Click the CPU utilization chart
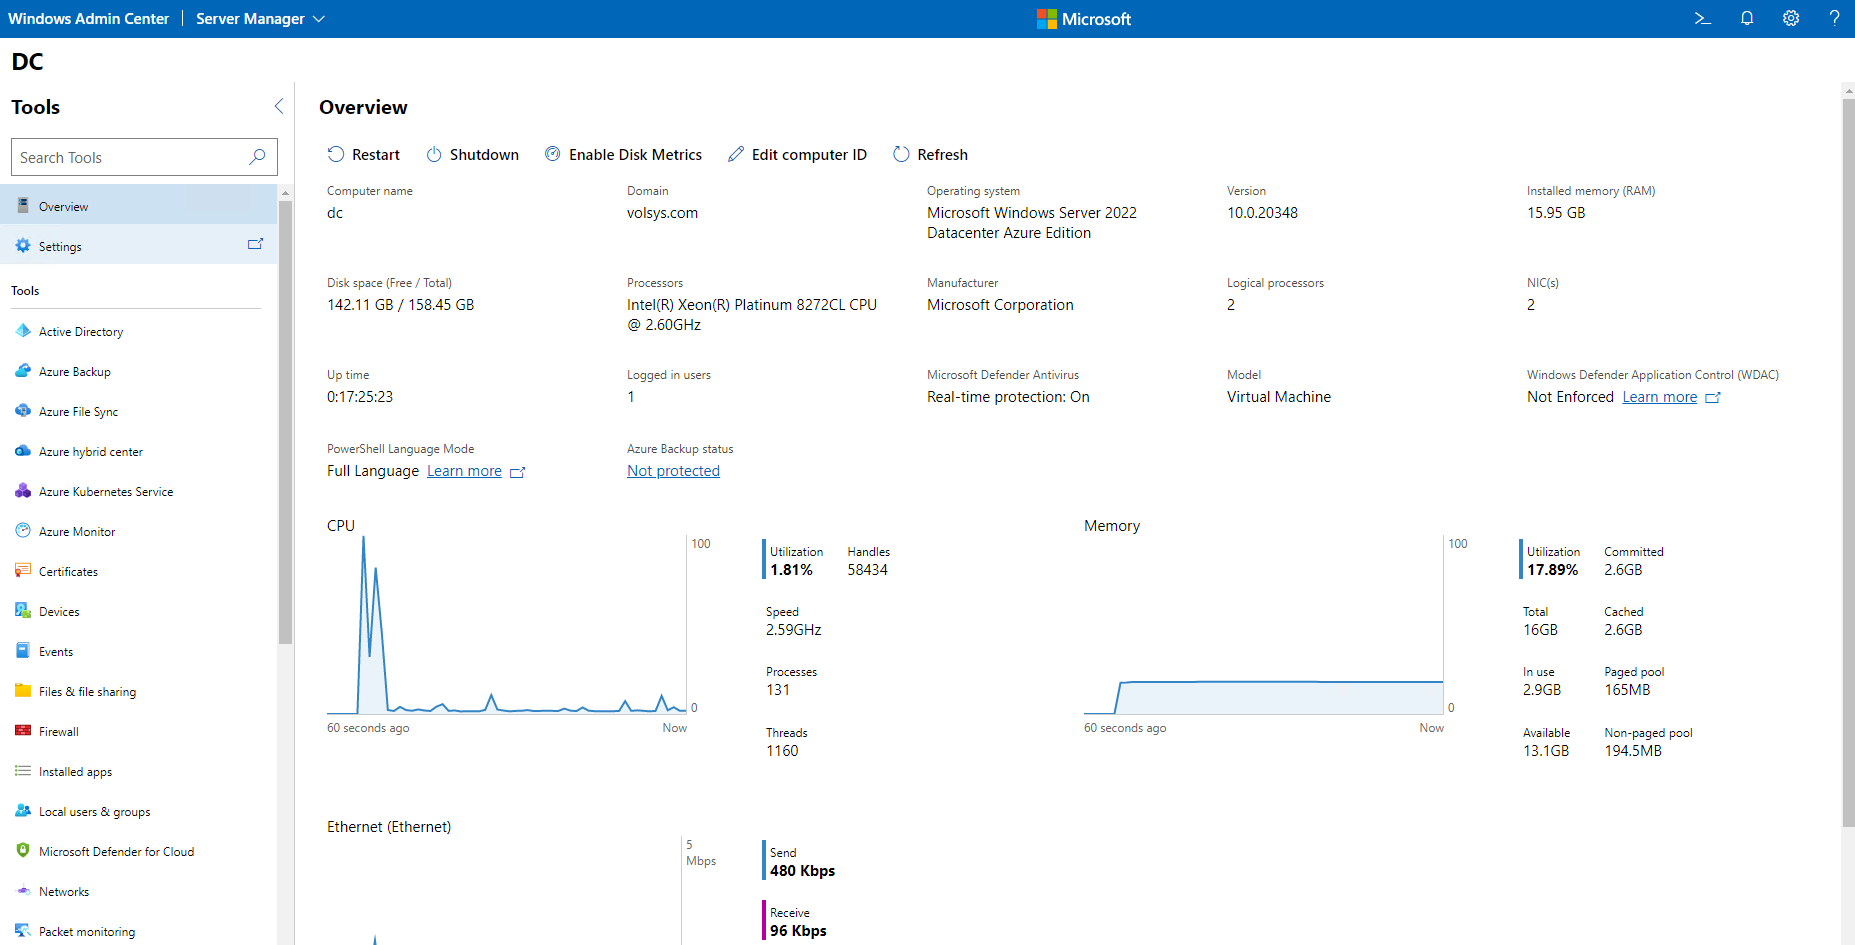Image resolution: width=1855 pixels, height=945 pixels. tap(507, 625)
